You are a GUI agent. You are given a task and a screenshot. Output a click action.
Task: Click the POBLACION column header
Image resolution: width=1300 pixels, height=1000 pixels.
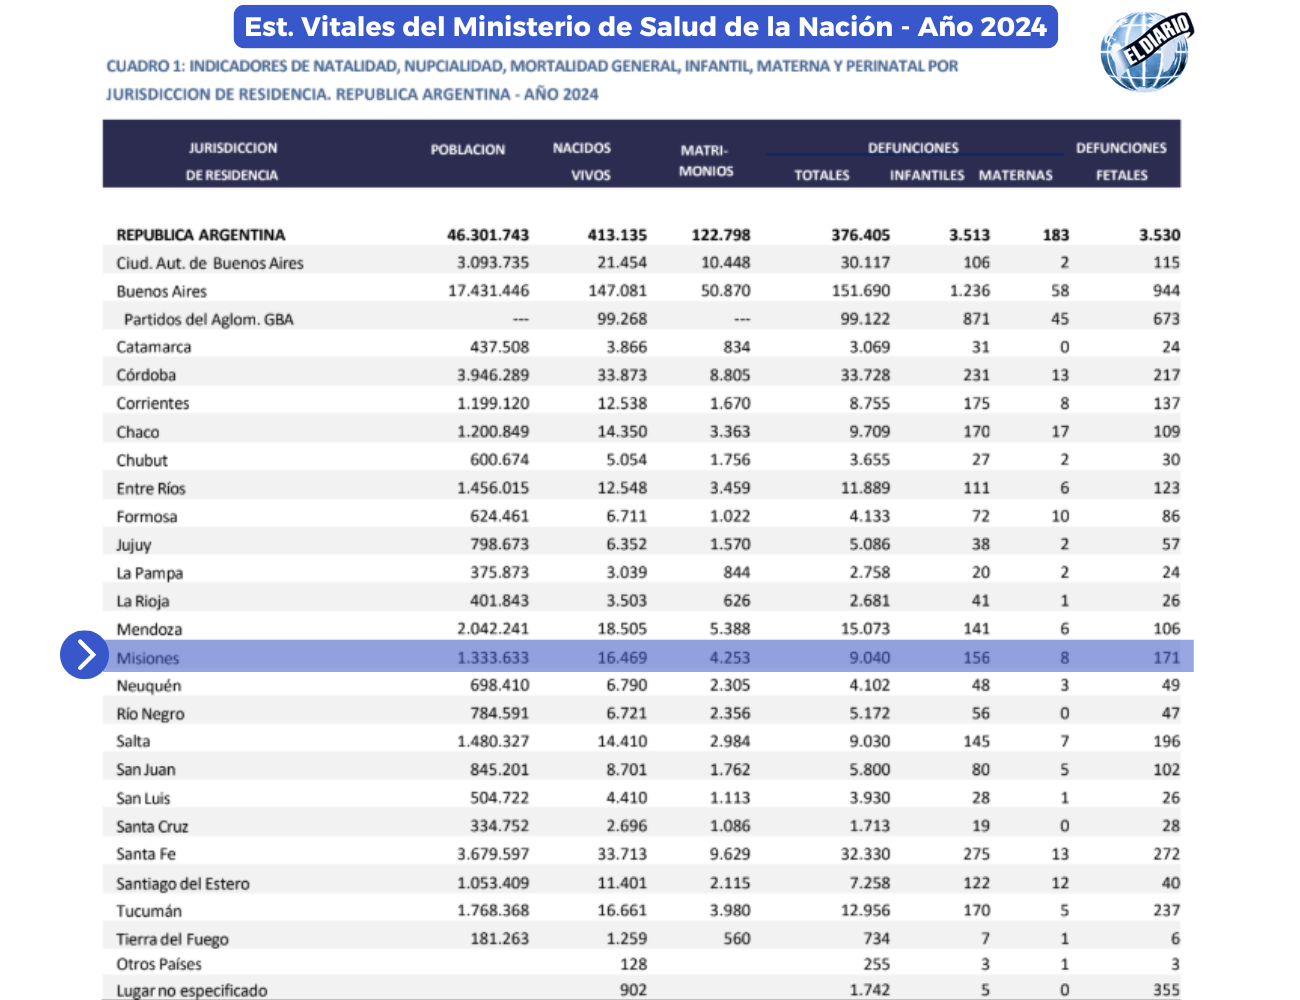point(467,150)
